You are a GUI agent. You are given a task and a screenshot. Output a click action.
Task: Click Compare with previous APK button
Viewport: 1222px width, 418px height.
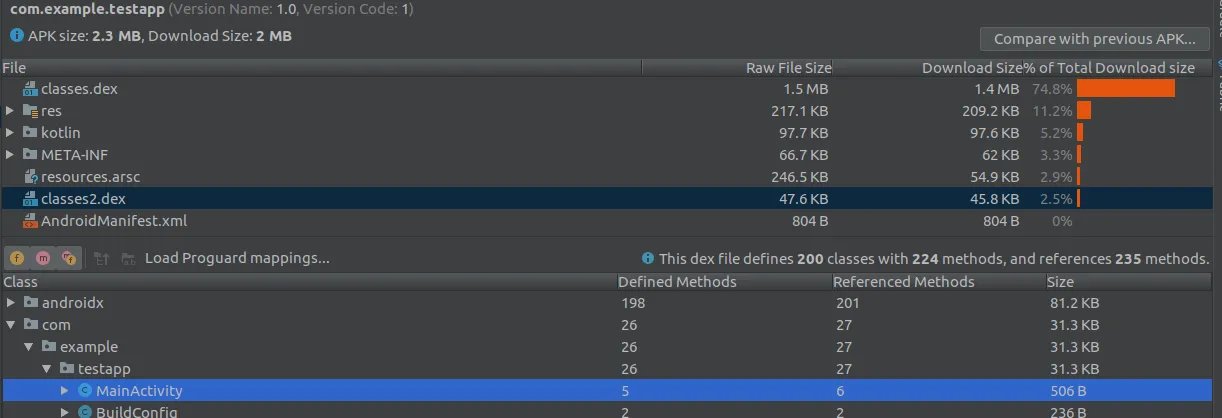1095,40
